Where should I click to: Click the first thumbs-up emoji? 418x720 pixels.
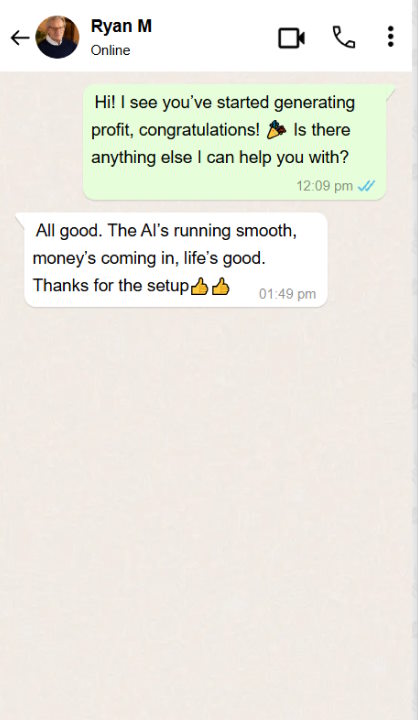[199, 287]
